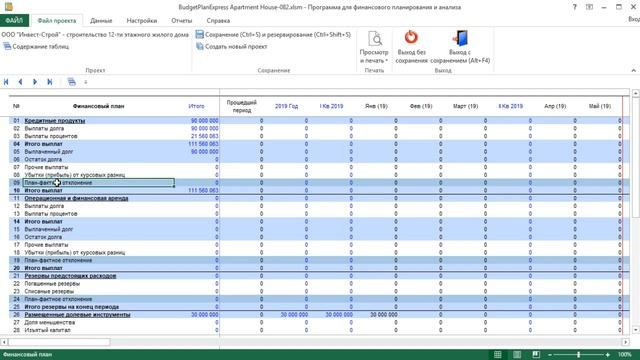The width and height of the screenshot is (640, 360).
Task: Click horizontal scrollbar left arrow
Action: [x=4, y=342]
